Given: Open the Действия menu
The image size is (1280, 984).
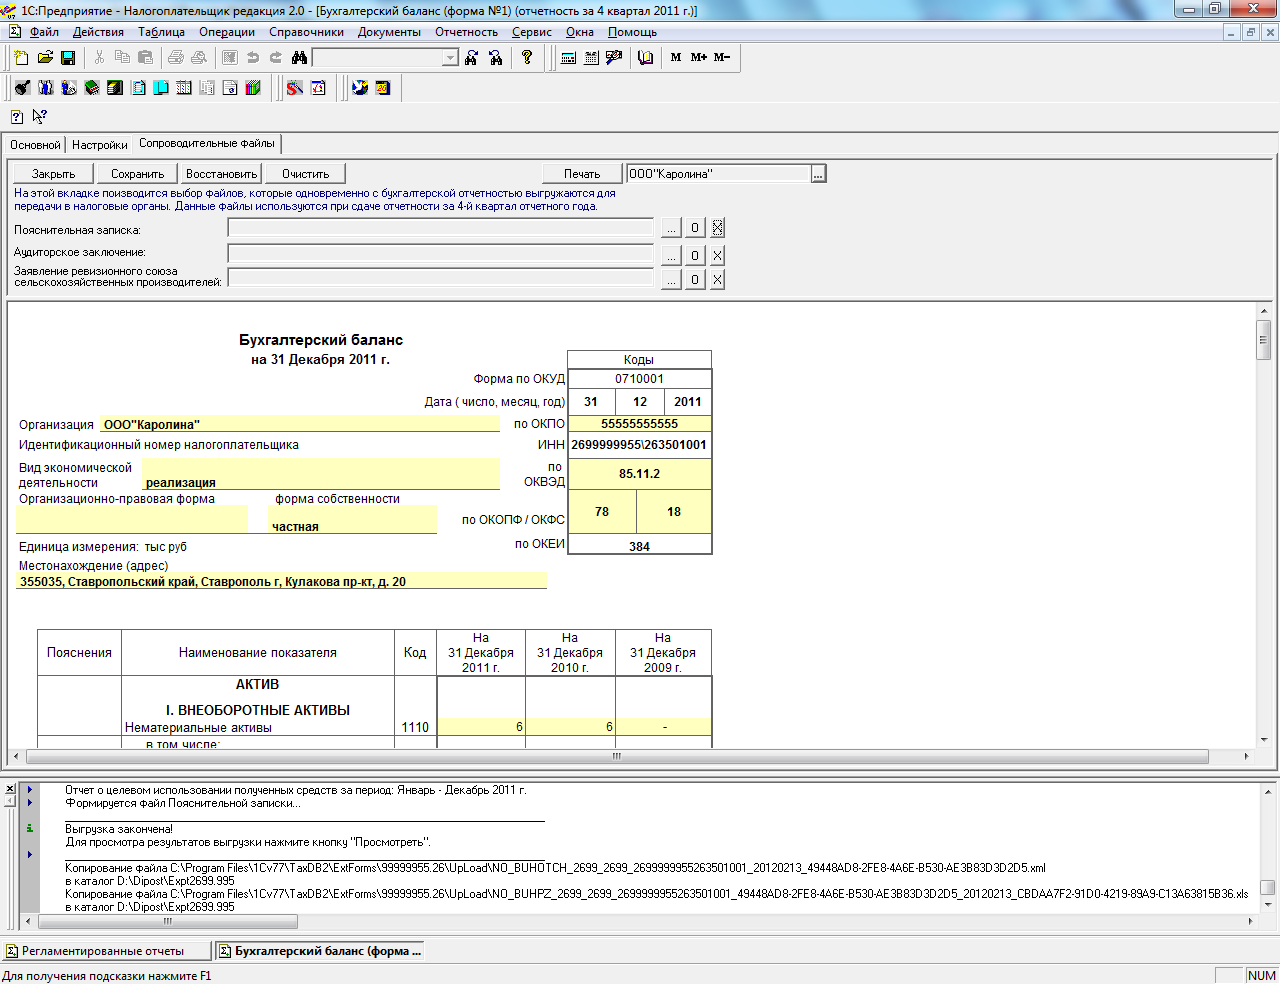Looking at the screenshot, I should [x=98, y=32].
